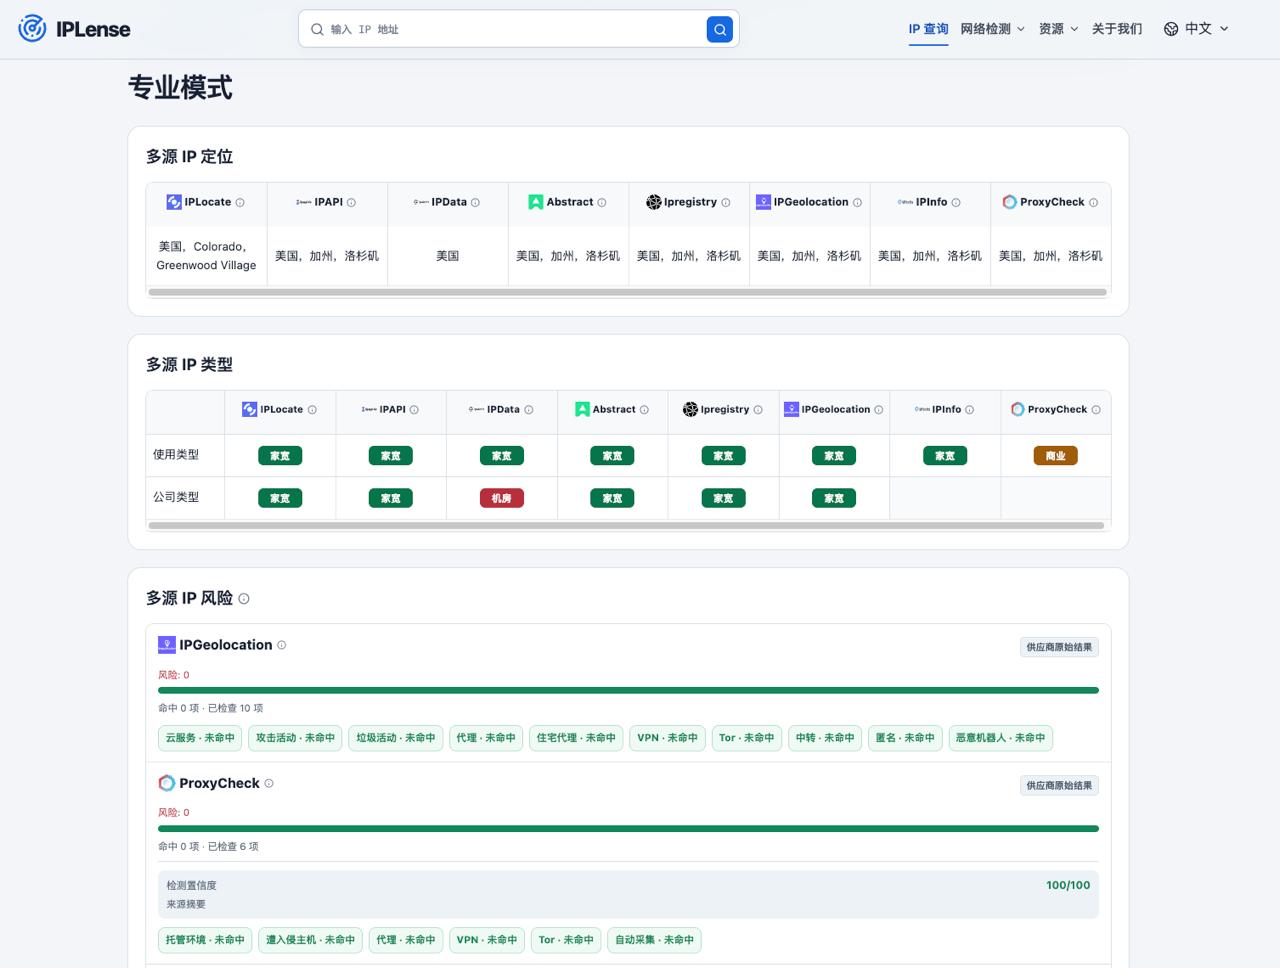1280x968 pixels.
Task: Click the 中转 · 未命中 tag
Action: pyautogui.click(x=825, y=738)
